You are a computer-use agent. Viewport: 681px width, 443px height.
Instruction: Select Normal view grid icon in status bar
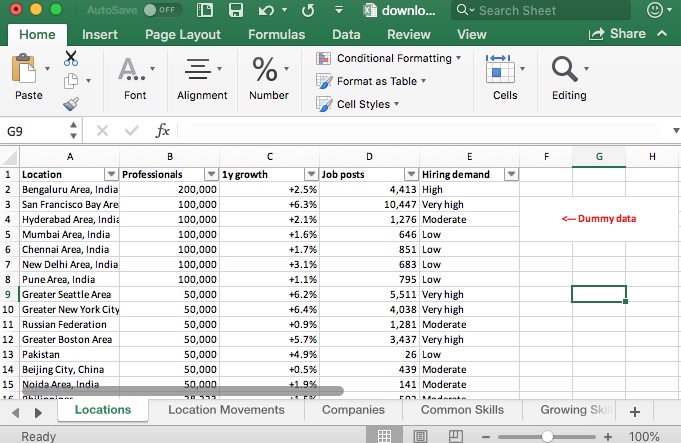click(x=384, y=436)
